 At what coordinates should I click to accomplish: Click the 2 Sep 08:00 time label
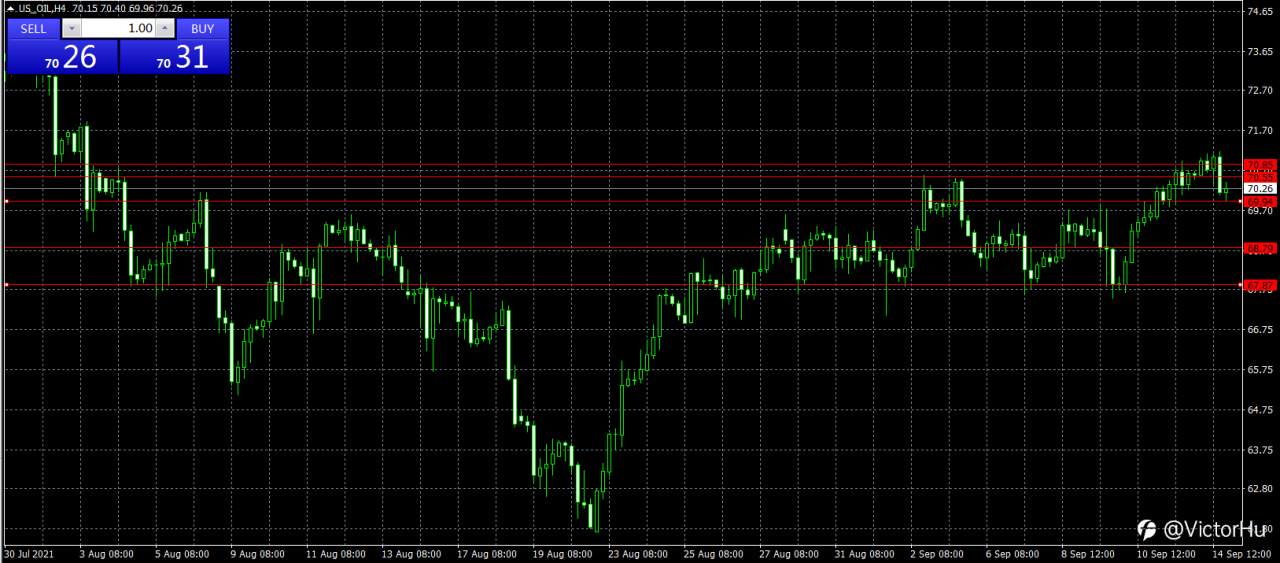pos(937,553)
